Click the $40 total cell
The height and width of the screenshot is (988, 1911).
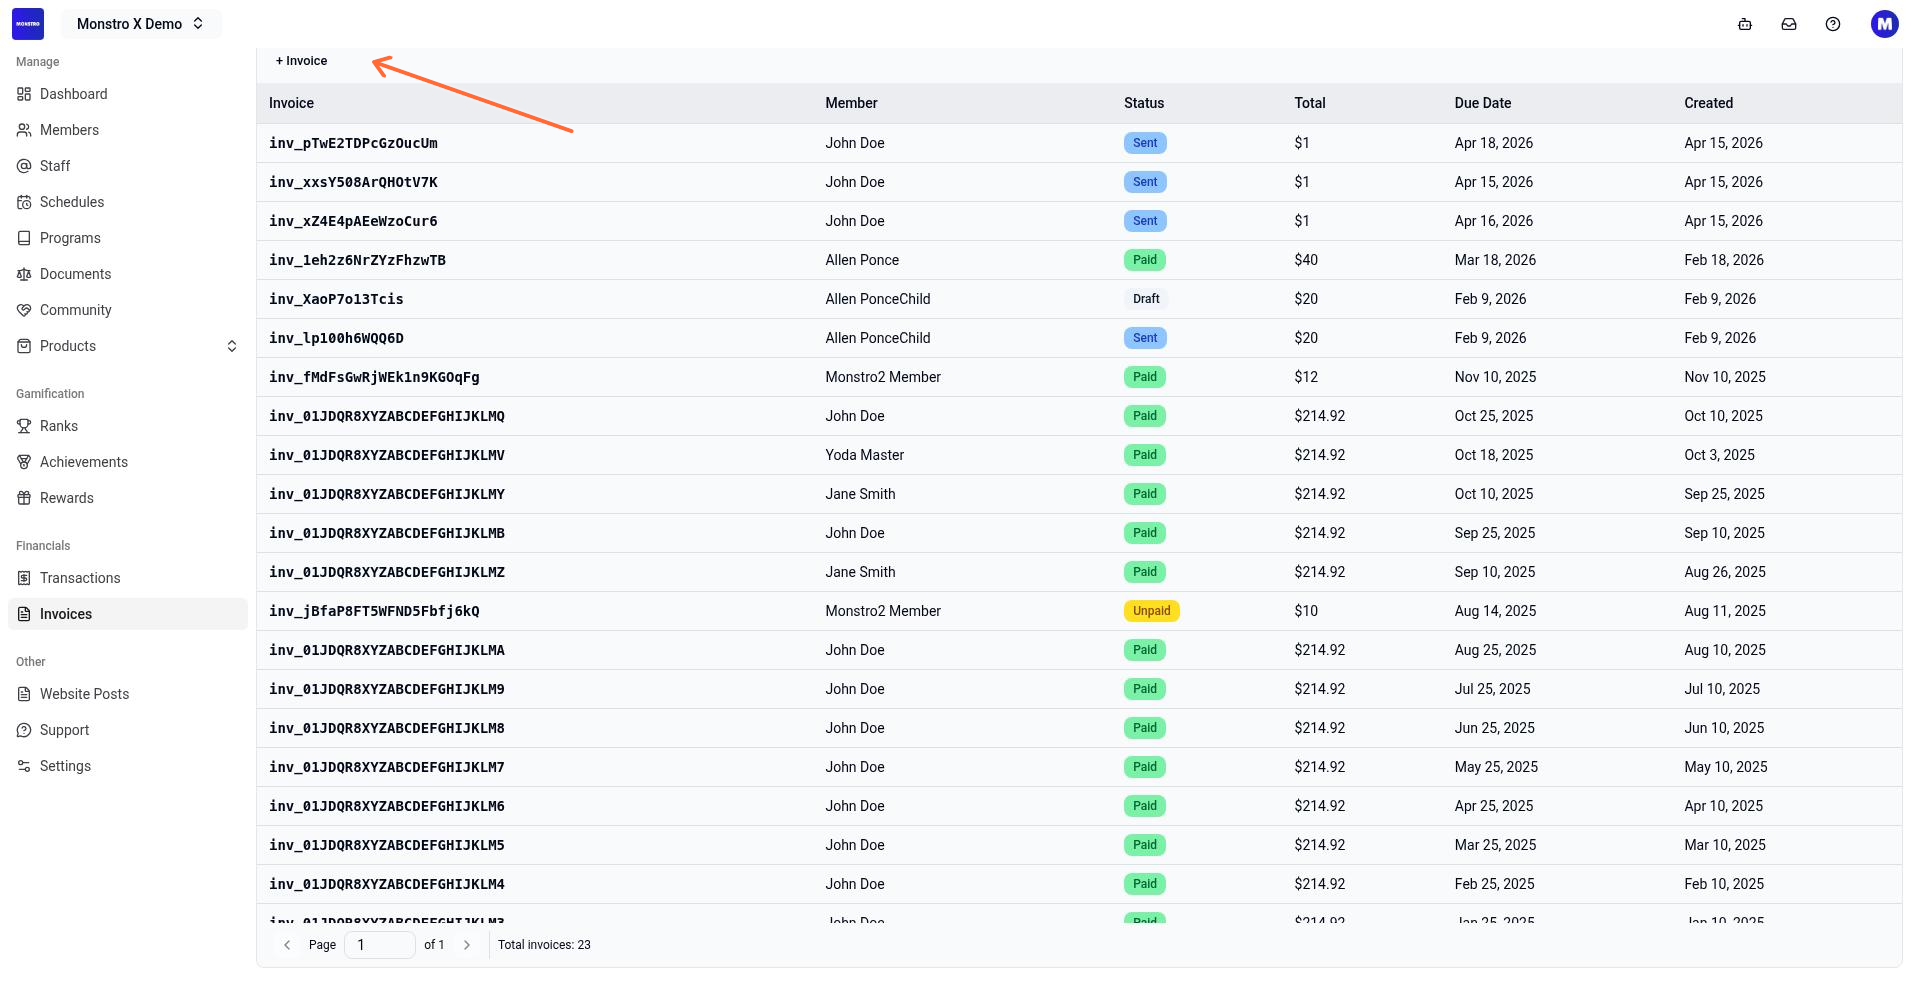1306,260
